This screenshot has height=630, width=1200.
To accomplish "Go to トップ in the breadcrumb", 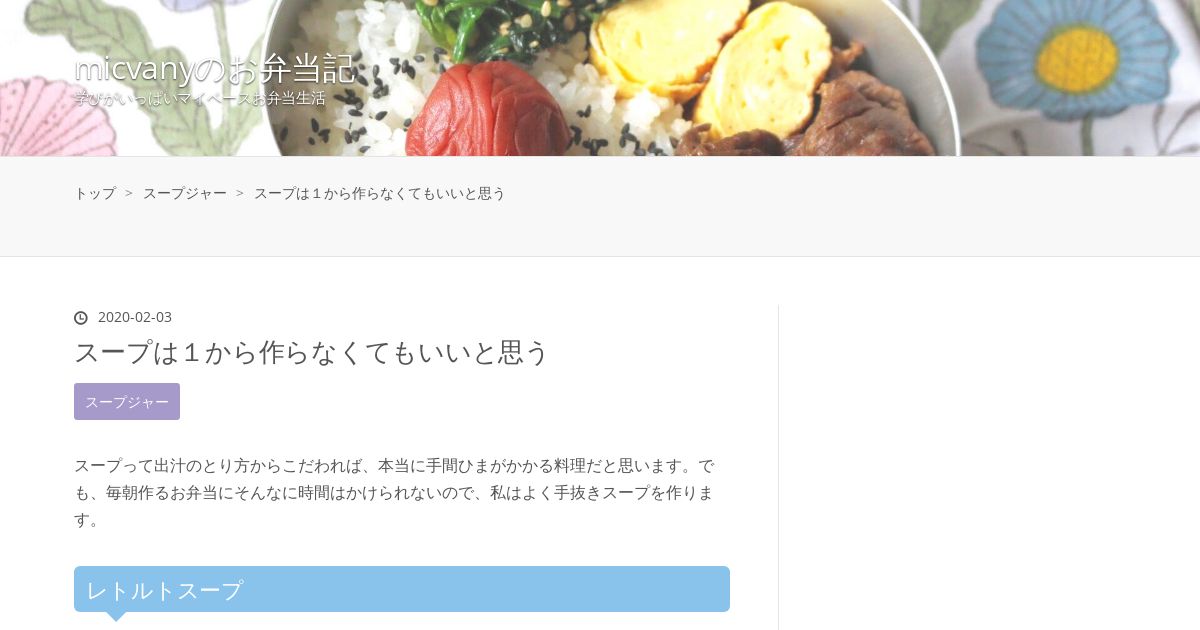I will tap(95, 193).
